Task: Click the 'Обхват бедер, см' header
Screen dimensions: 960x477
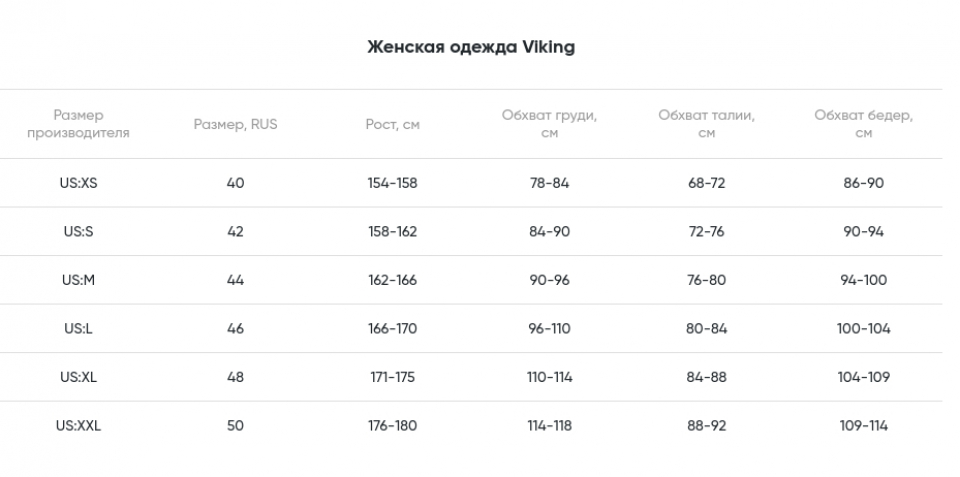Action: pos(863,124)
